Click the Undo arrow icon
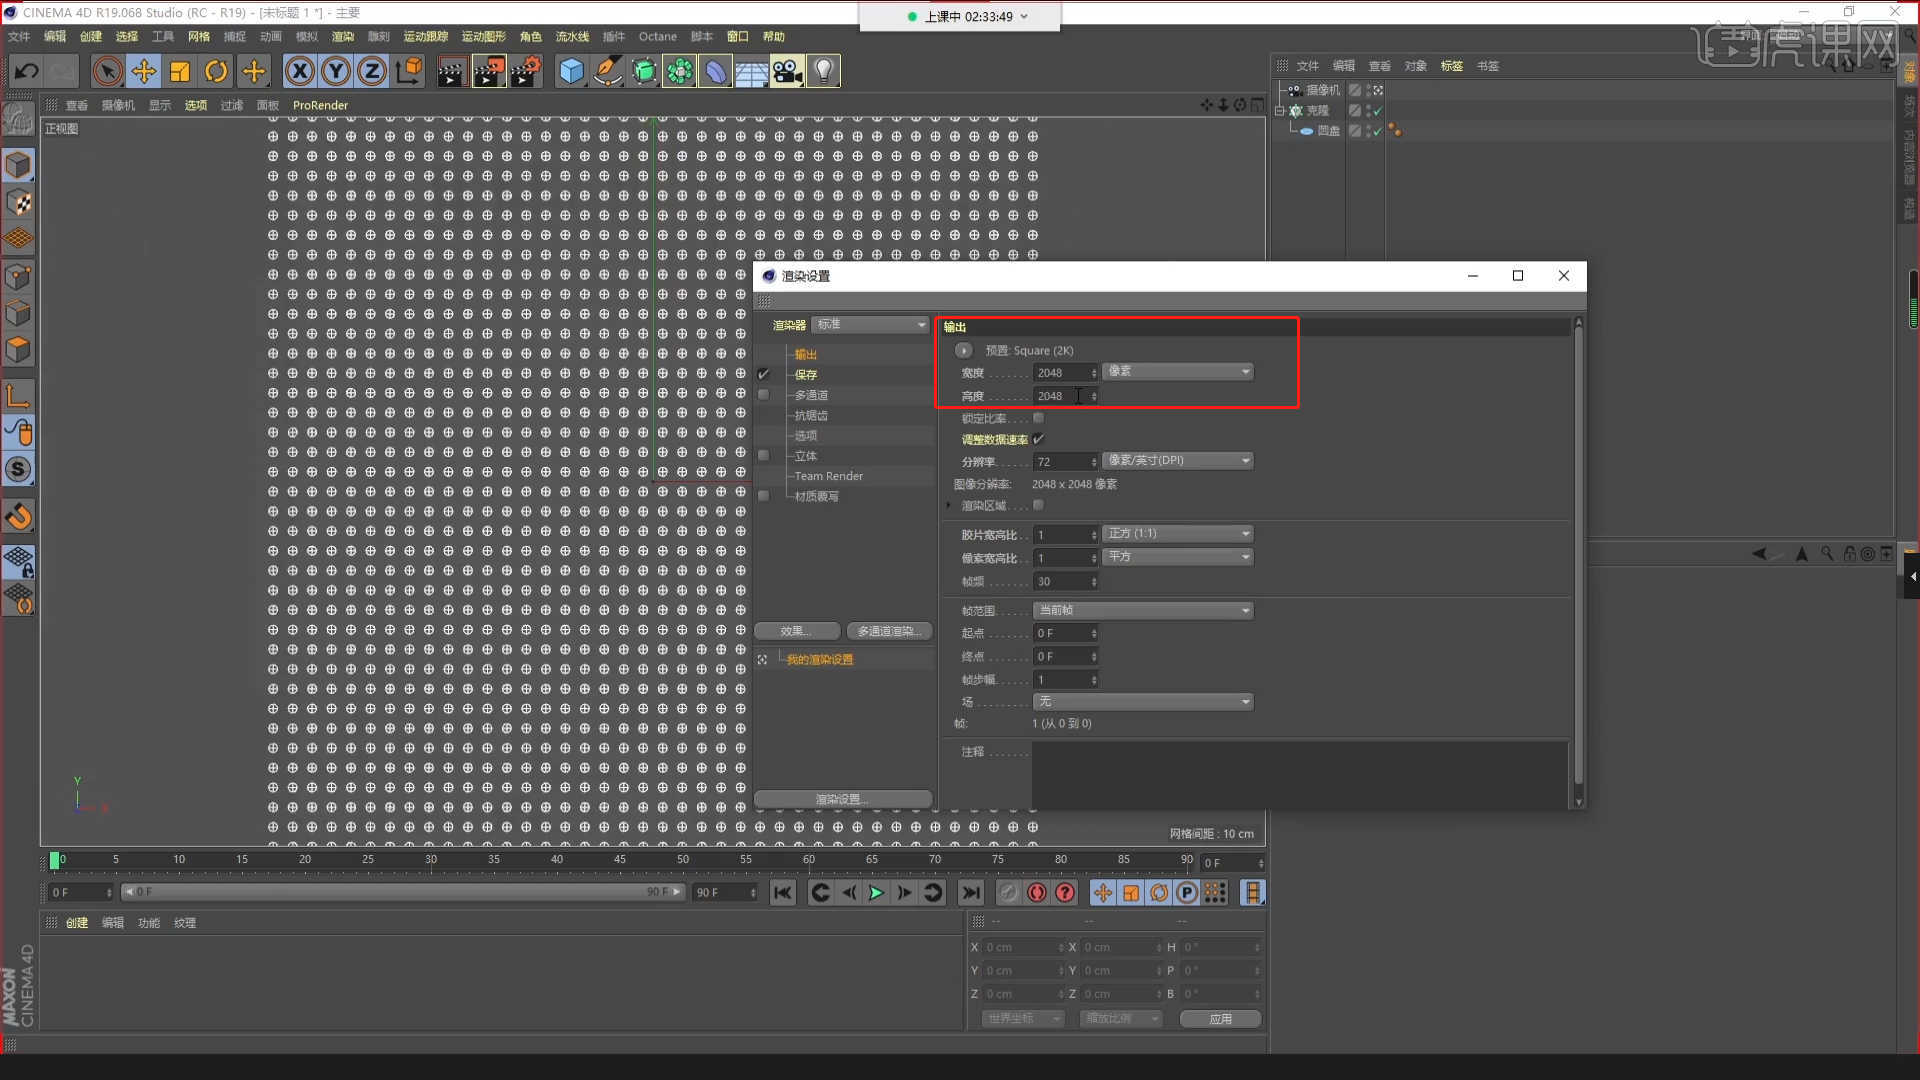This screenshot has width=1920, height=1080. (x=27, y=71)
